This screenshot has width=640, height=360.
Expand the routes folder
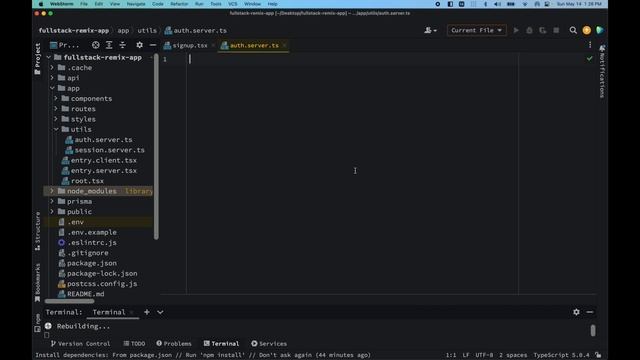coord(56,109)
